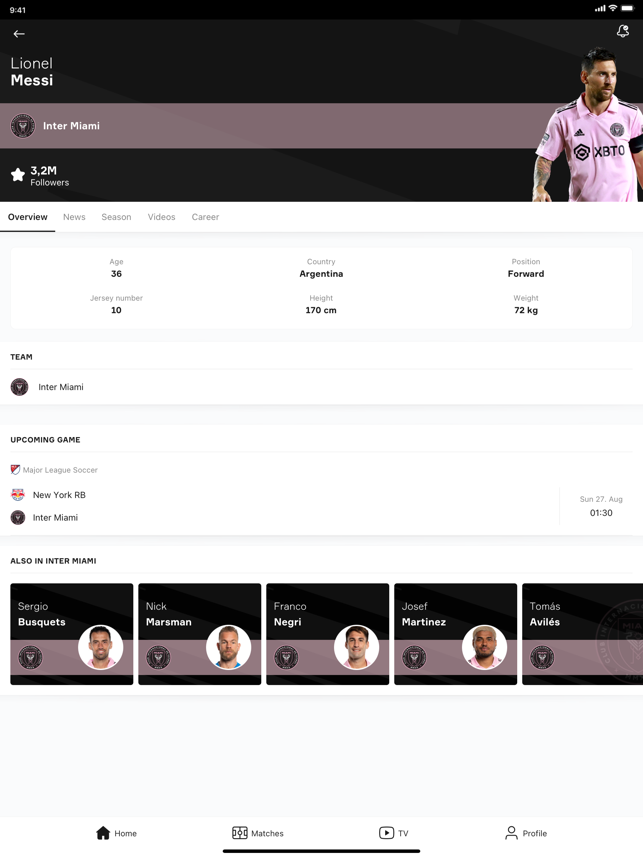
Task: Tap the UPCOMING GAME heading
Action: pos(45,440)
